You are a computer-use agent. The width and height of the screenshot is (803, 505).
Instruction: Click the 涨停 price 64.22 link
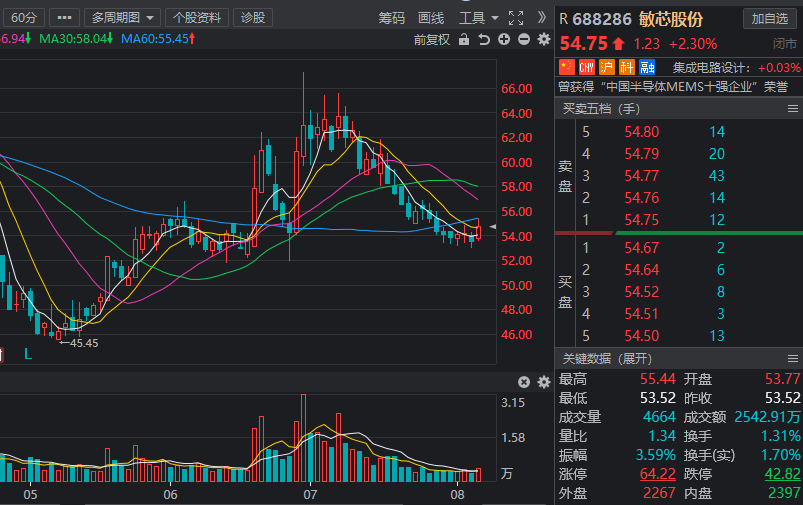point(658,474)
